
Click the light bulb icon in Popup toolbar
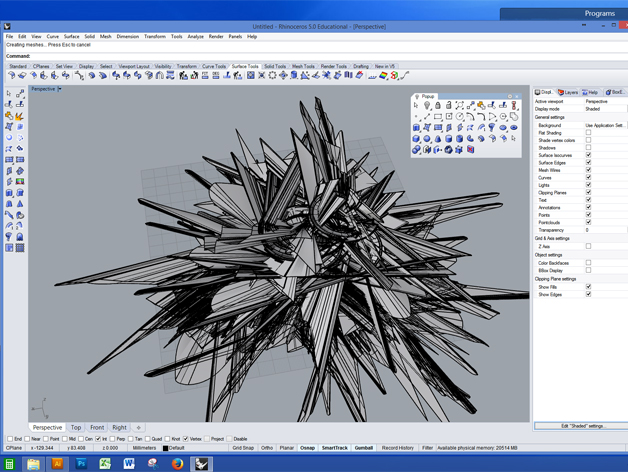(427, 106)
